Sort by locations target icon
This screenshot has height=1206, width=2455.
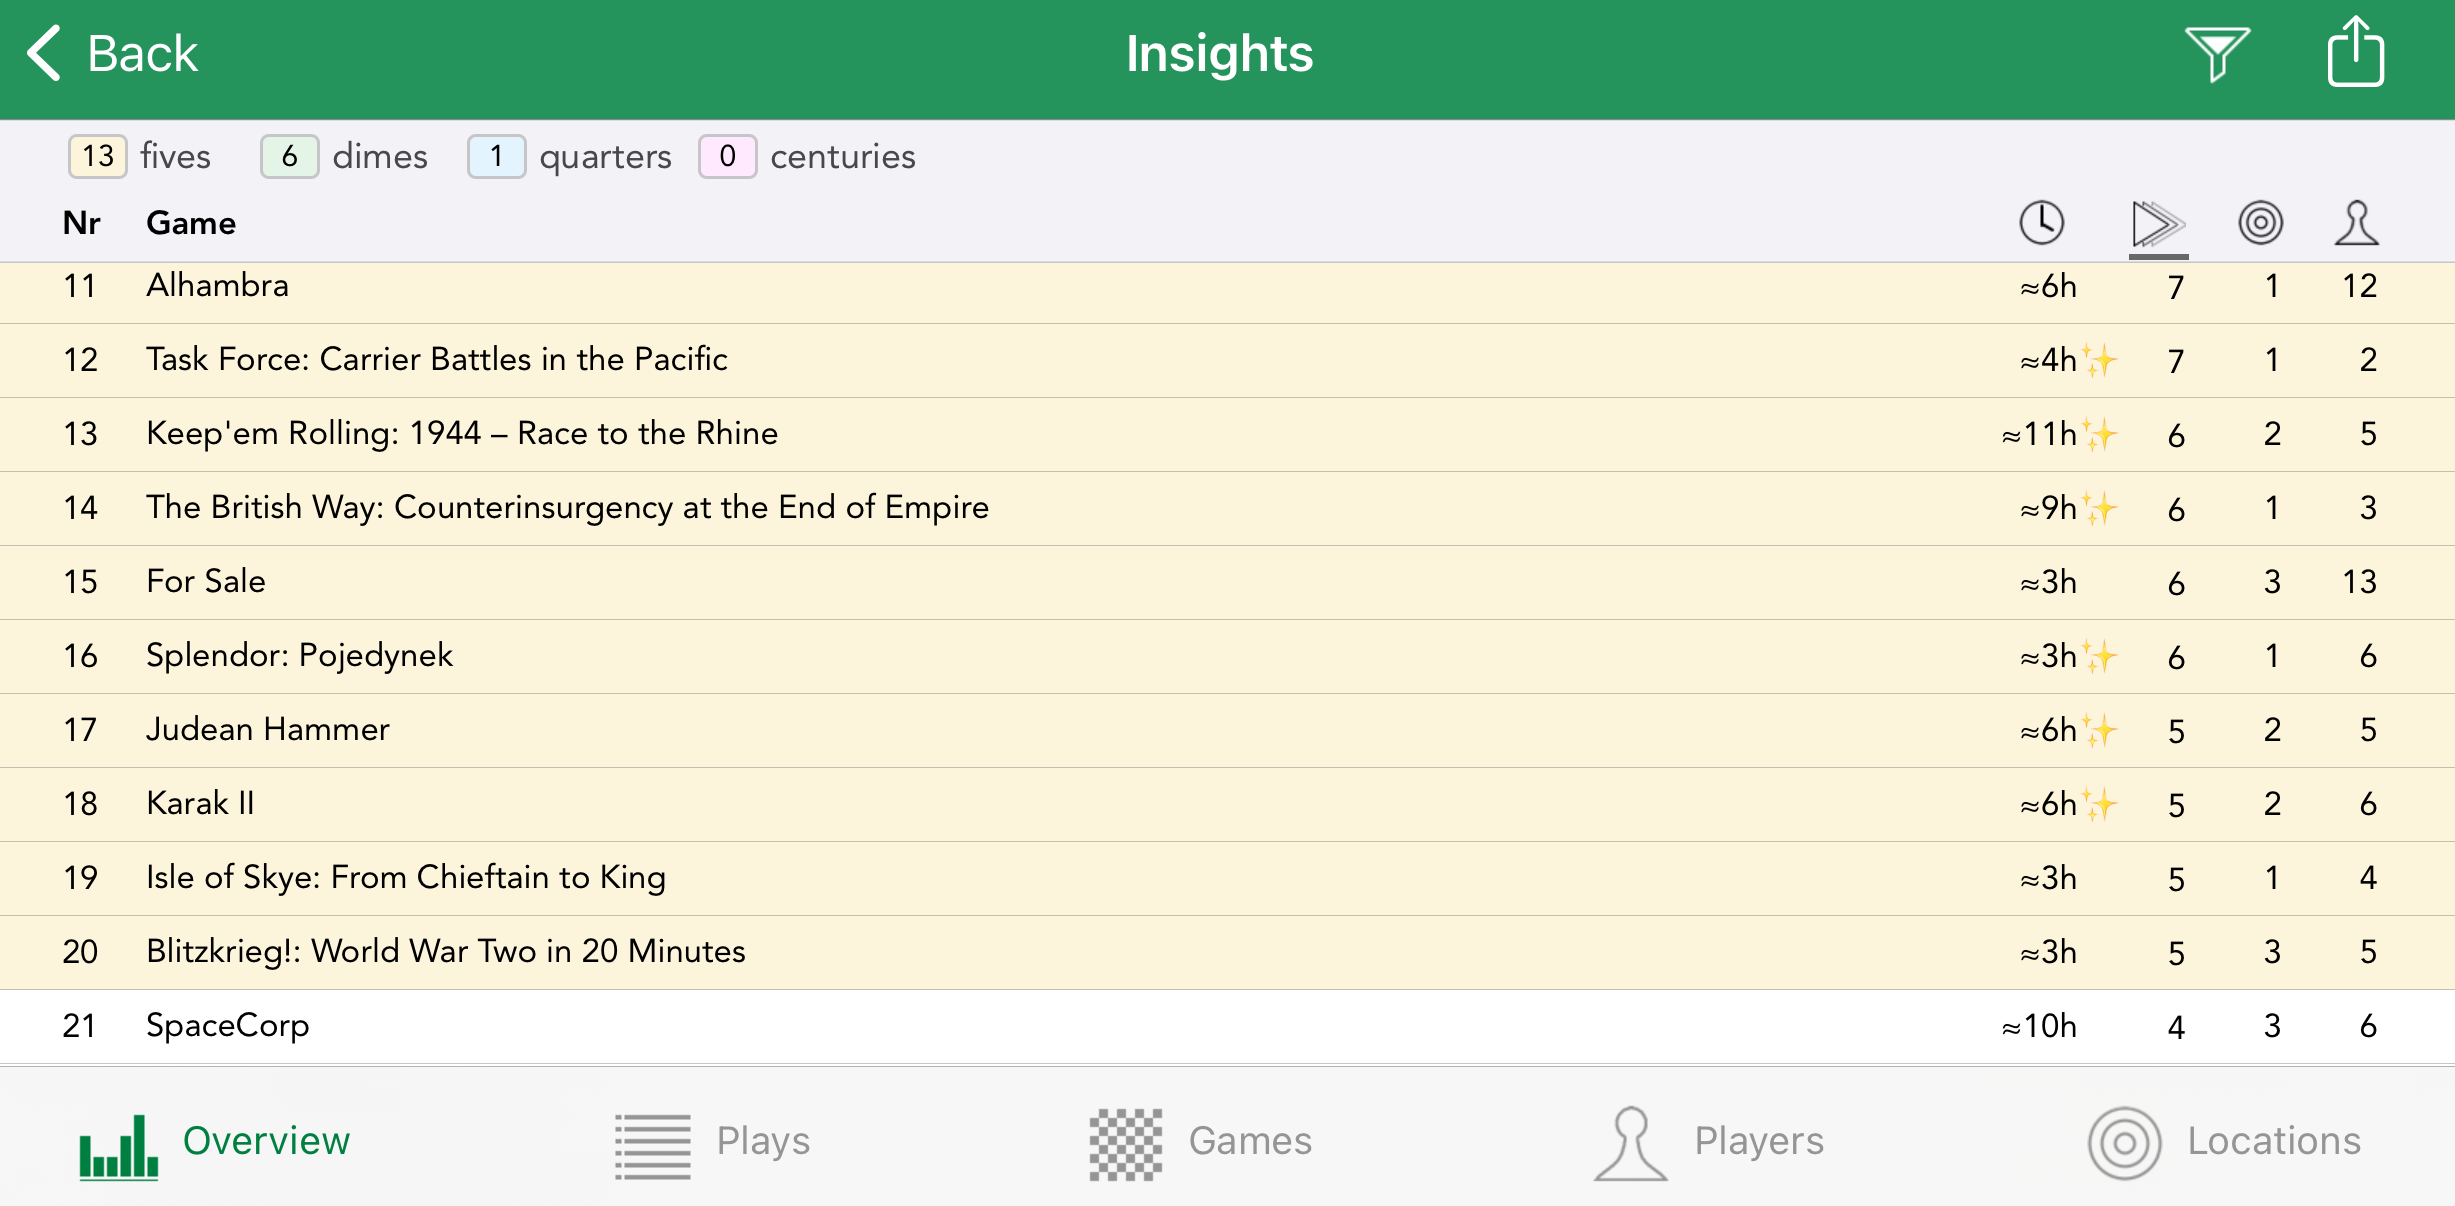coord(2260,222)
